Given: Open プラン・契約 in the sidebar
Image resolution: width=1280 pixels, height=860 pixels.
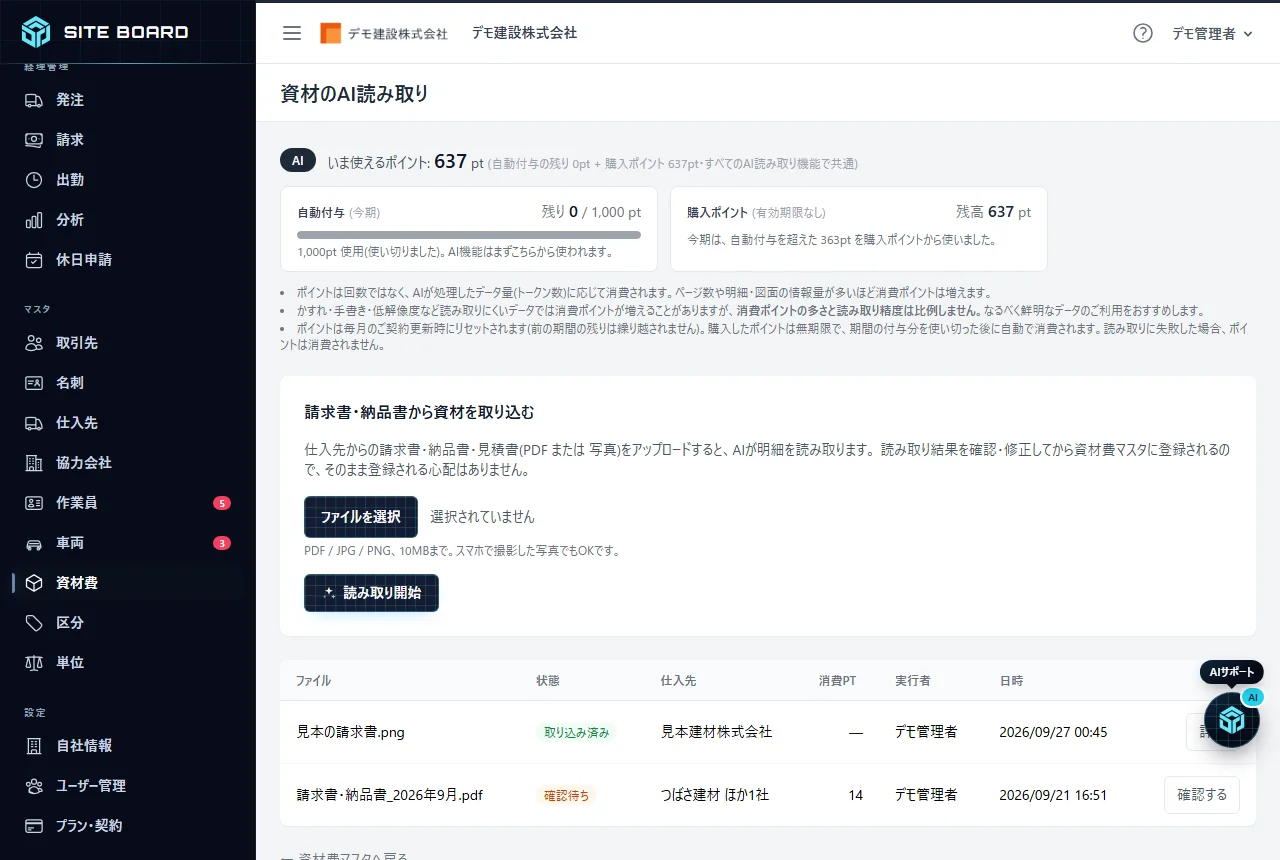Looking at the screenshot, I should pyautogui.click(x=128, y=826).
